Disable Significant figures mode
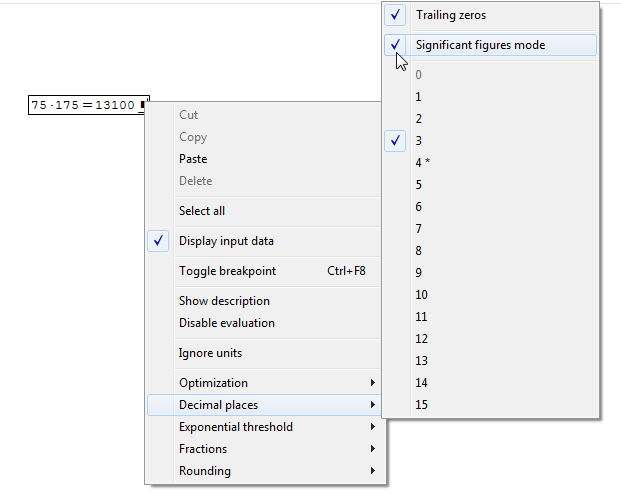Viewport: 621px width, 493px height. tap(480, 45)
